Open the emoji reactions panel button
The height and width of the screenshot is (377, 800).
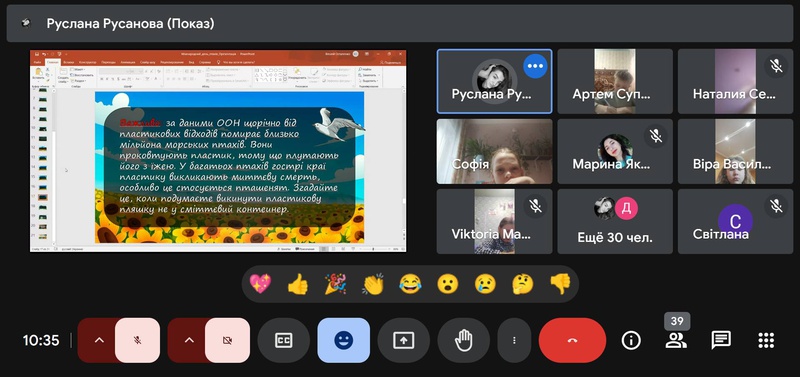click(x=343, y=340)
